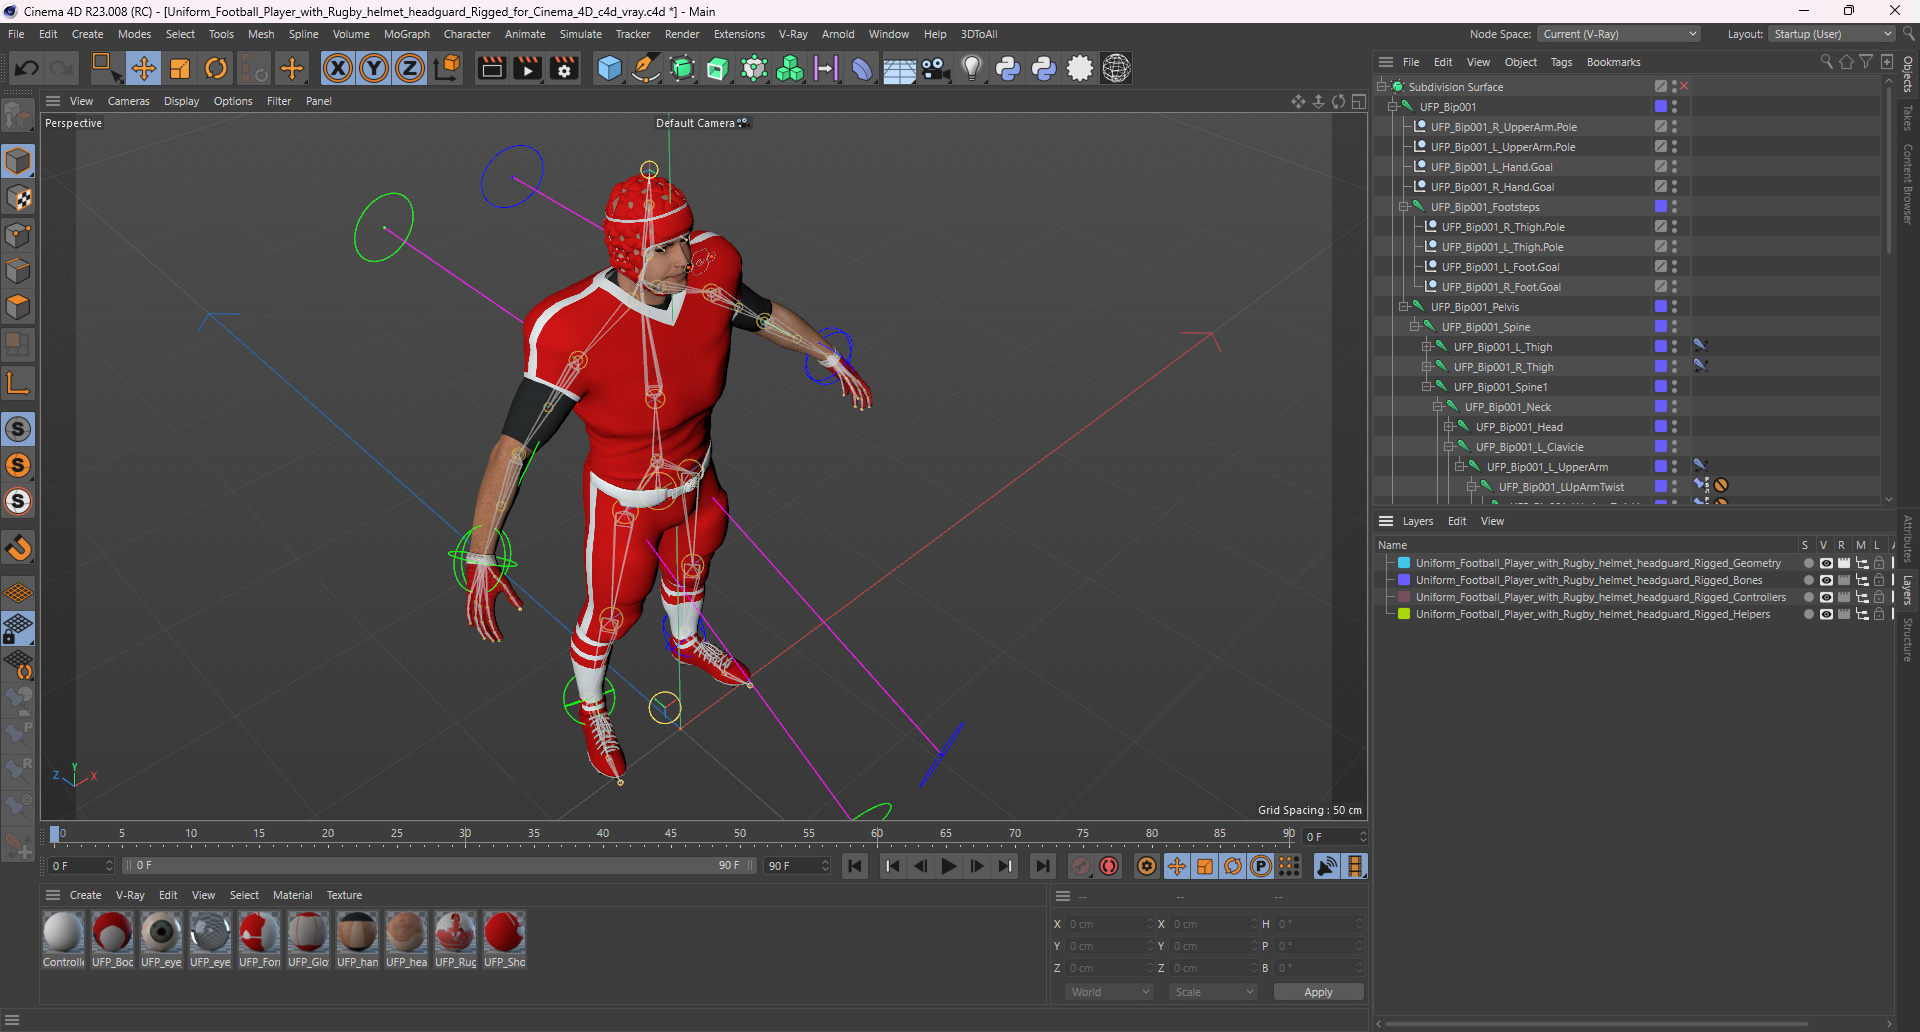The width and height of the screenshot is (1920, 1032).
Task: Open the World coordinate dropdown
Action: 1110,992
